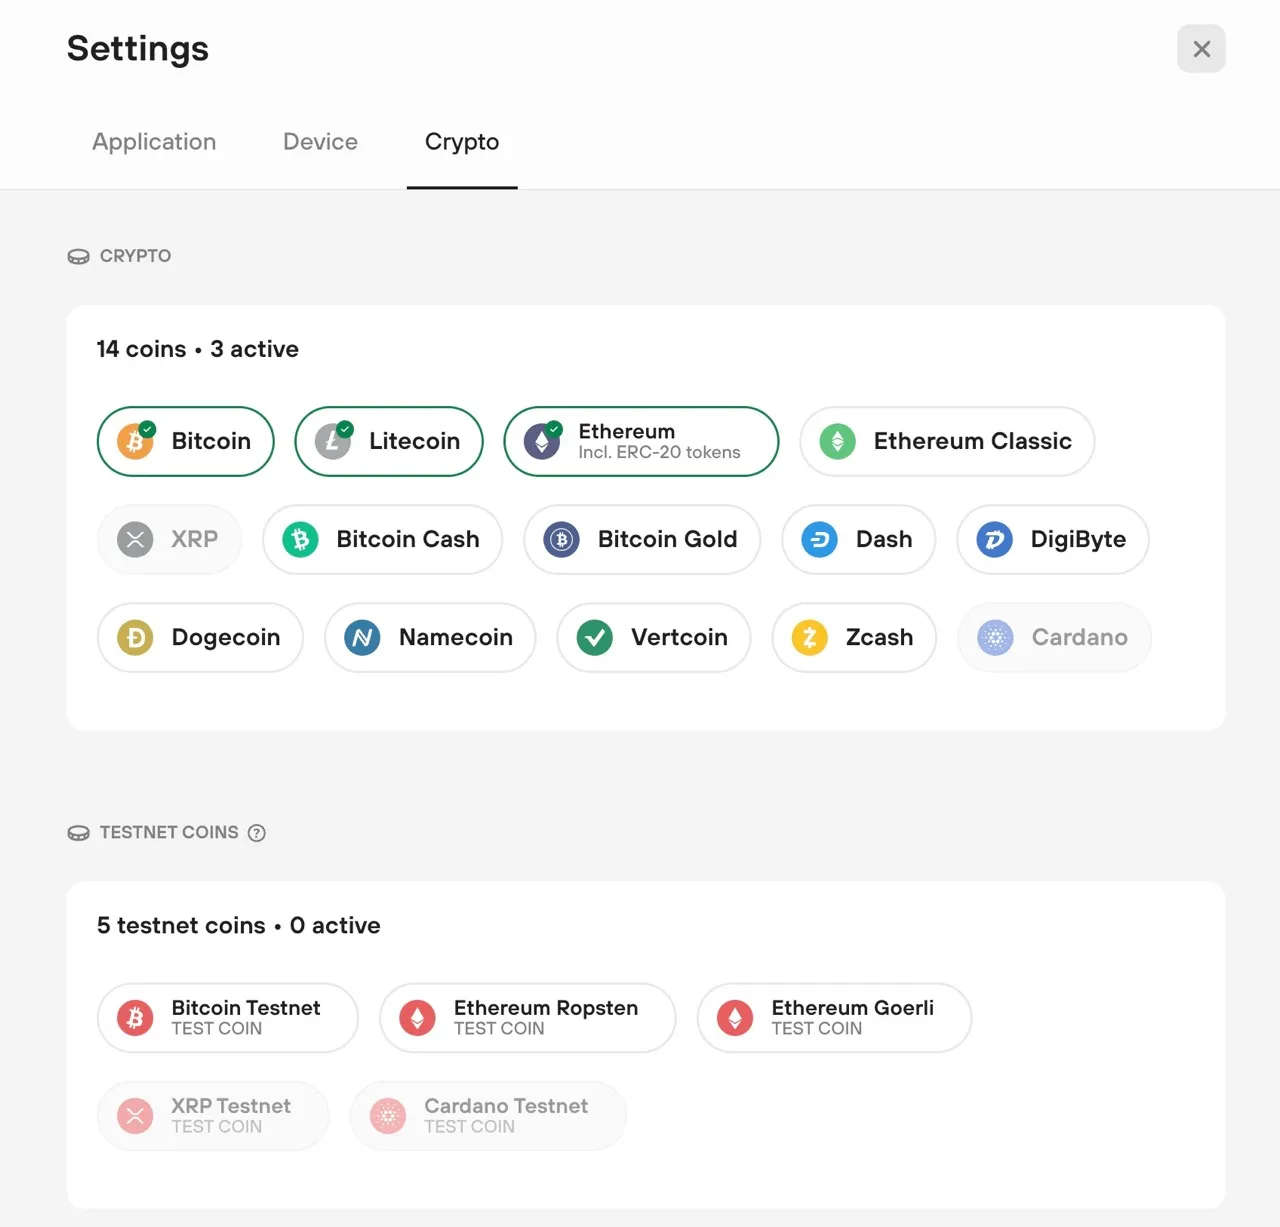Switch to the Application tab
The height and width of the screenshot is (1227, 1280).
pos(154,142)
